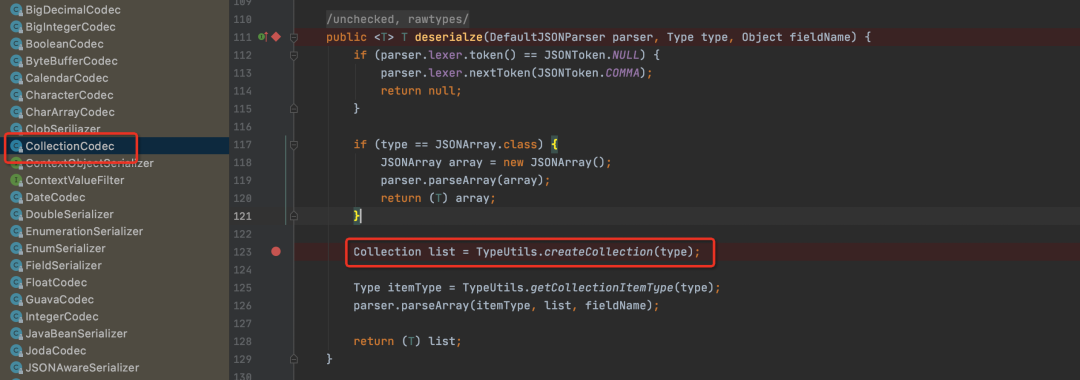Click the class icon next to BooleanCodec
The image size is (1080, 380).
(x=16, y=44)
